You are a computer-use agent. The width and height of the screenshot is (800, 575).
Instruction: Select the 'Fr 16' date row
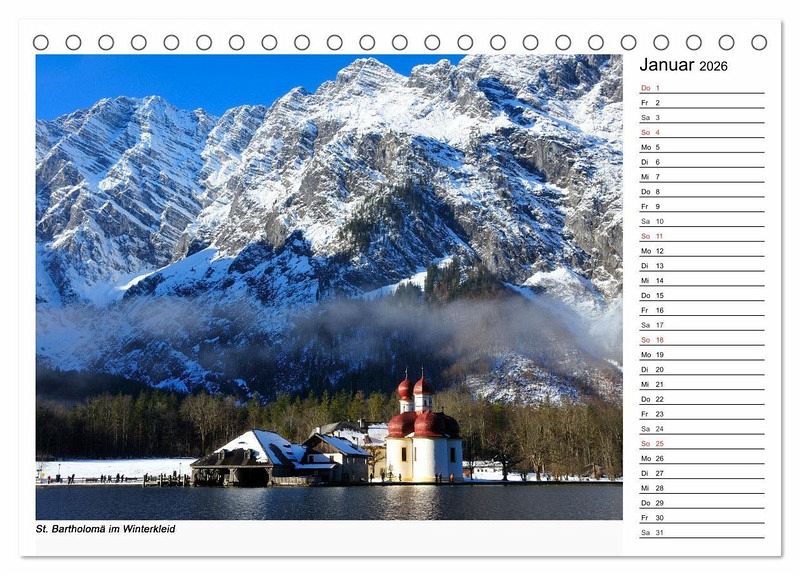click(702, 310)
